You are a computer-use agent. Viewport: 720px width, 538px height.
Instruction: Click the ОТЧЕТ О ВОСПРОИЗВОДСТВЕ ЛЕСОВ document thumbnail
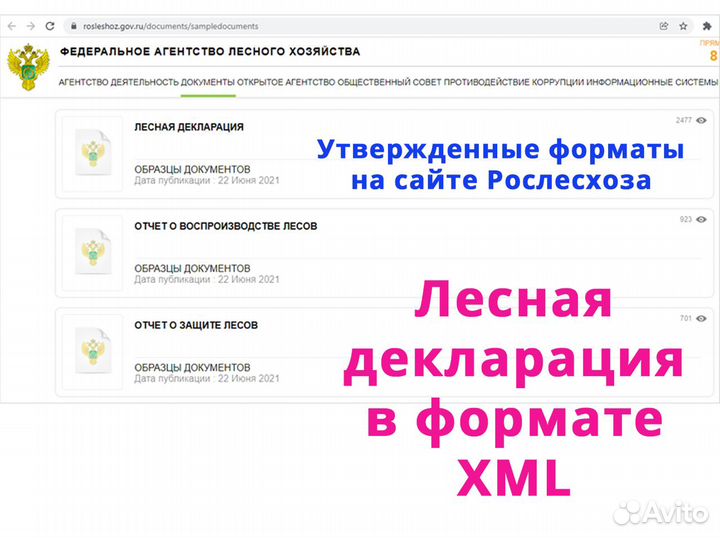pos(92,252)
